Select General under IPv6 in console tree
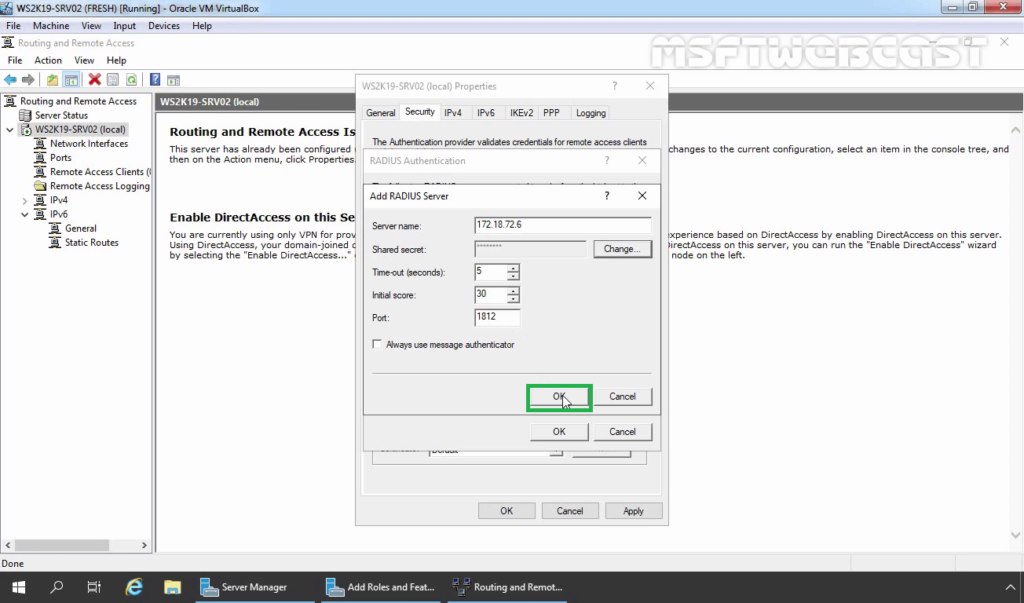Screen dimensions: 1024x603 80,229
